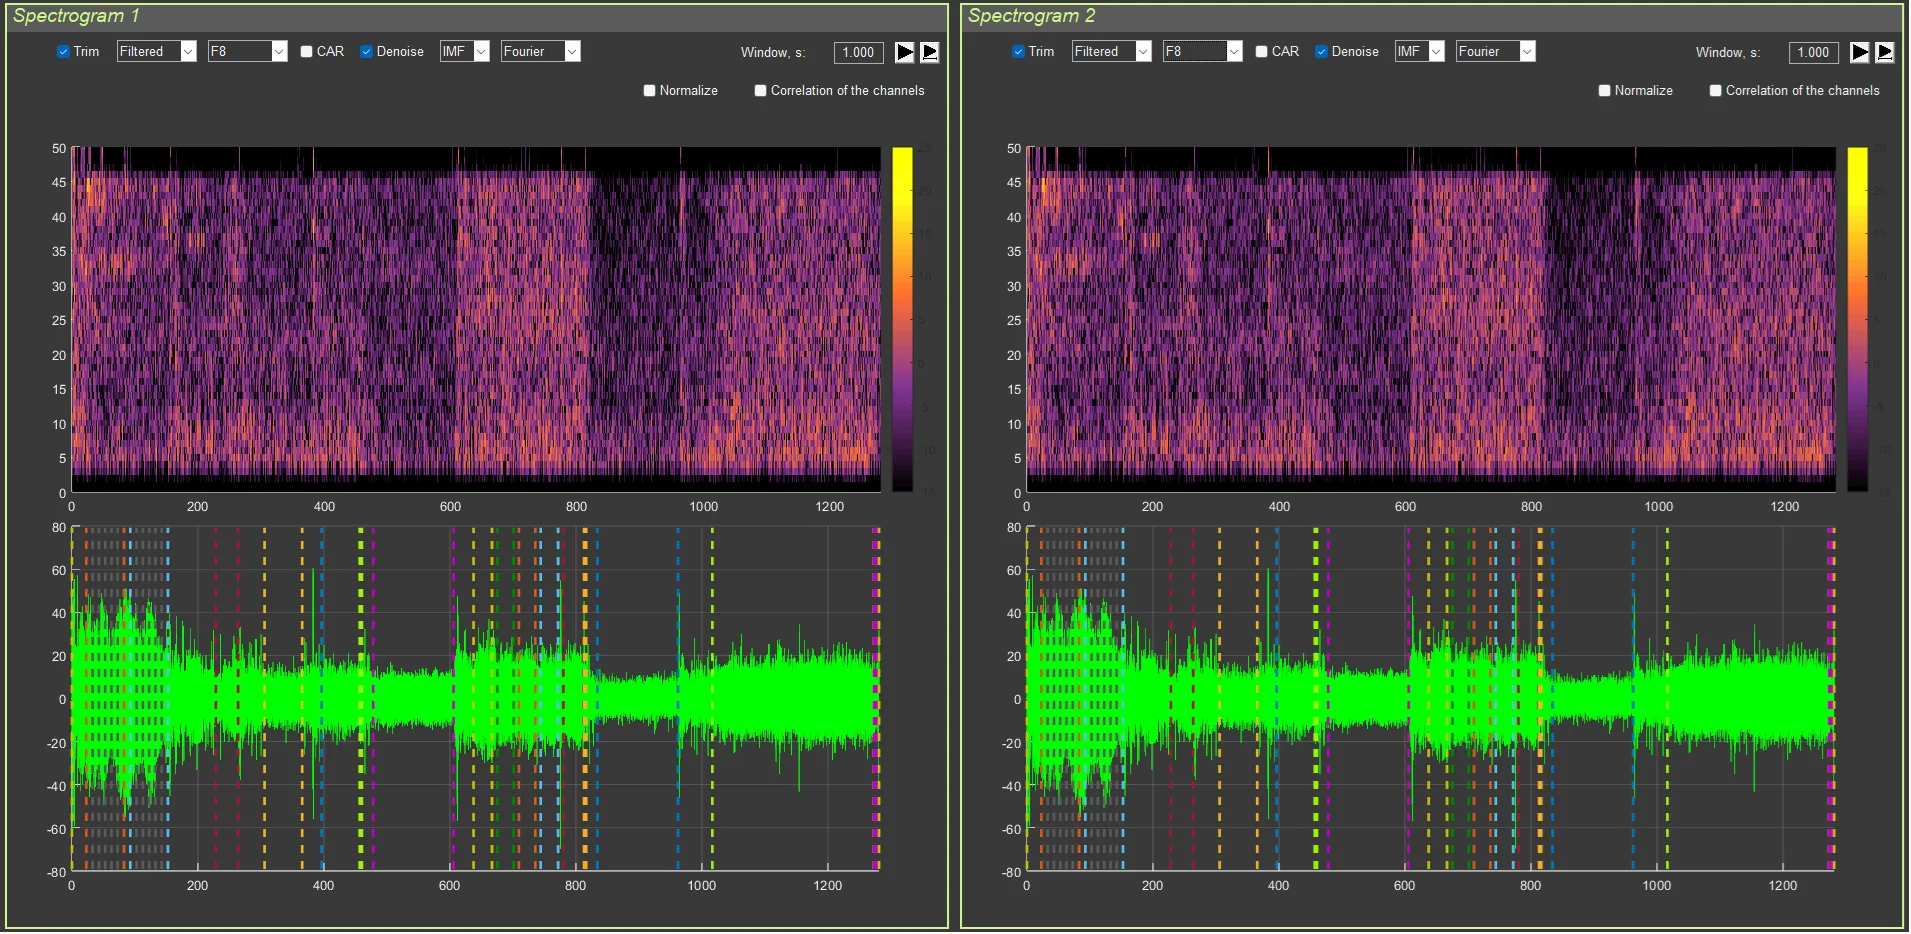This screenshot has height=934, width=1911.
Task: Enable Normalize in Spectrogram 1
Action: [650, 91]
